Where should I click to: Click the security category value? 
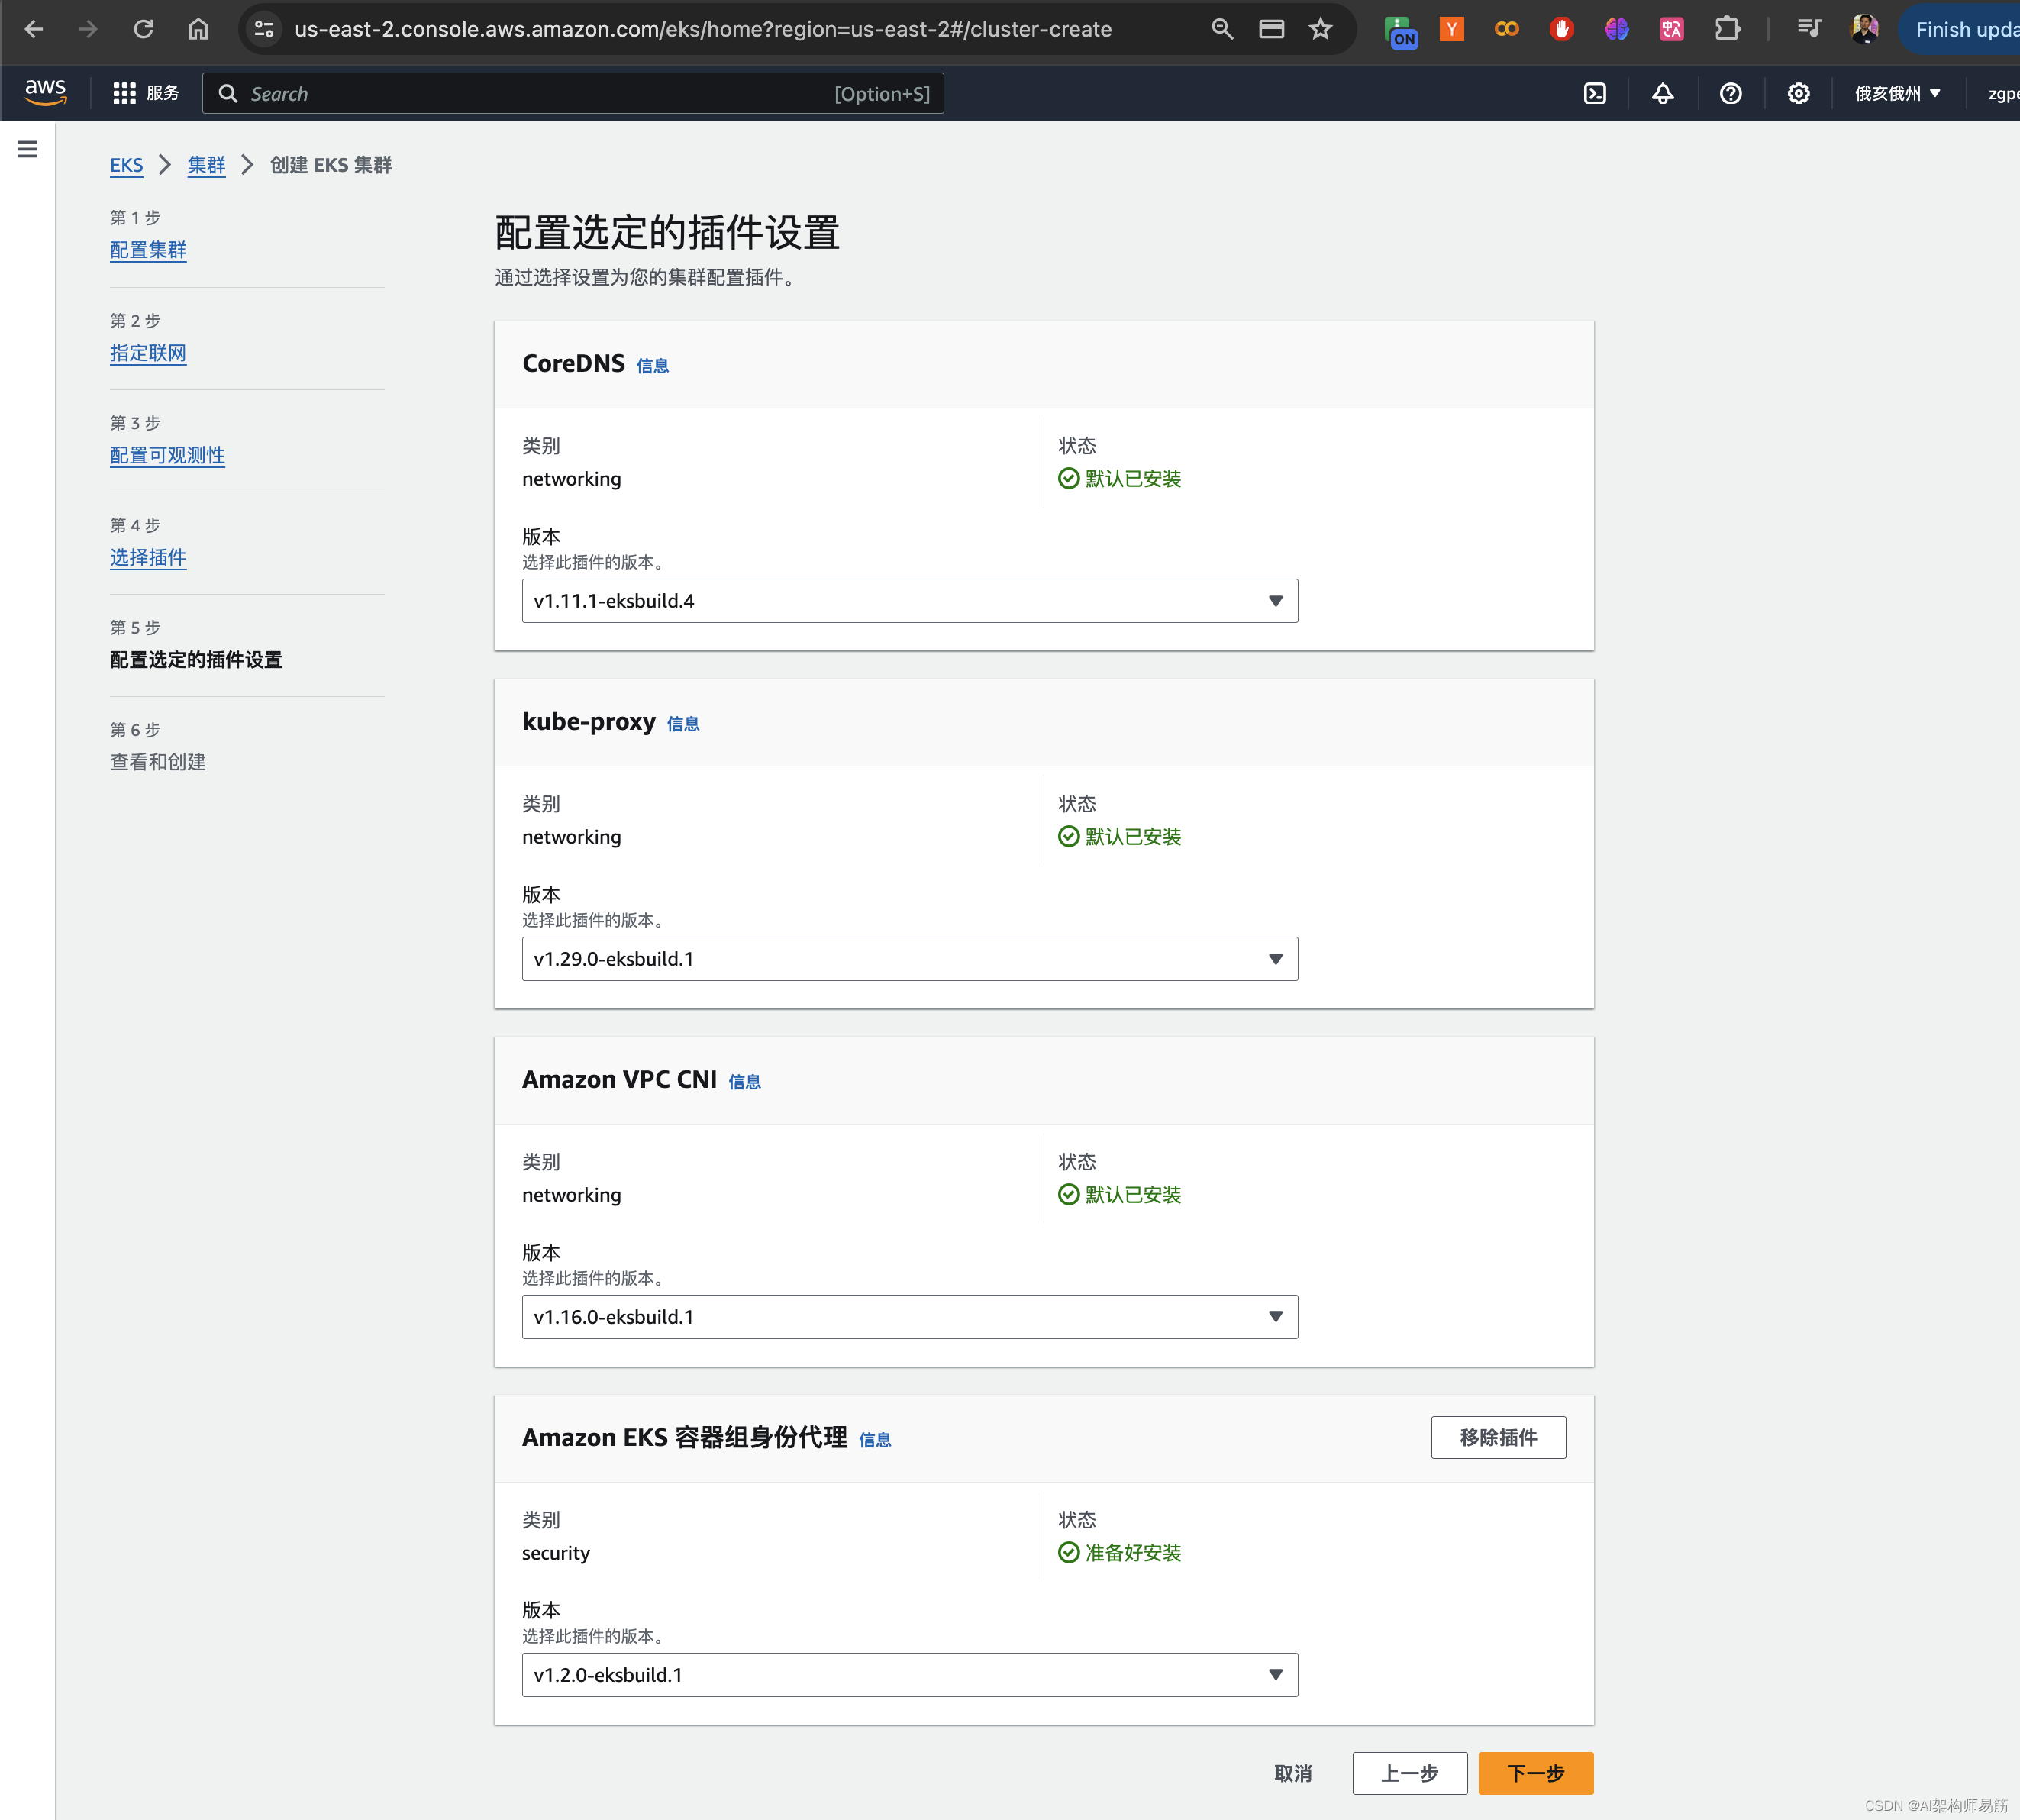pos(556,1553)
